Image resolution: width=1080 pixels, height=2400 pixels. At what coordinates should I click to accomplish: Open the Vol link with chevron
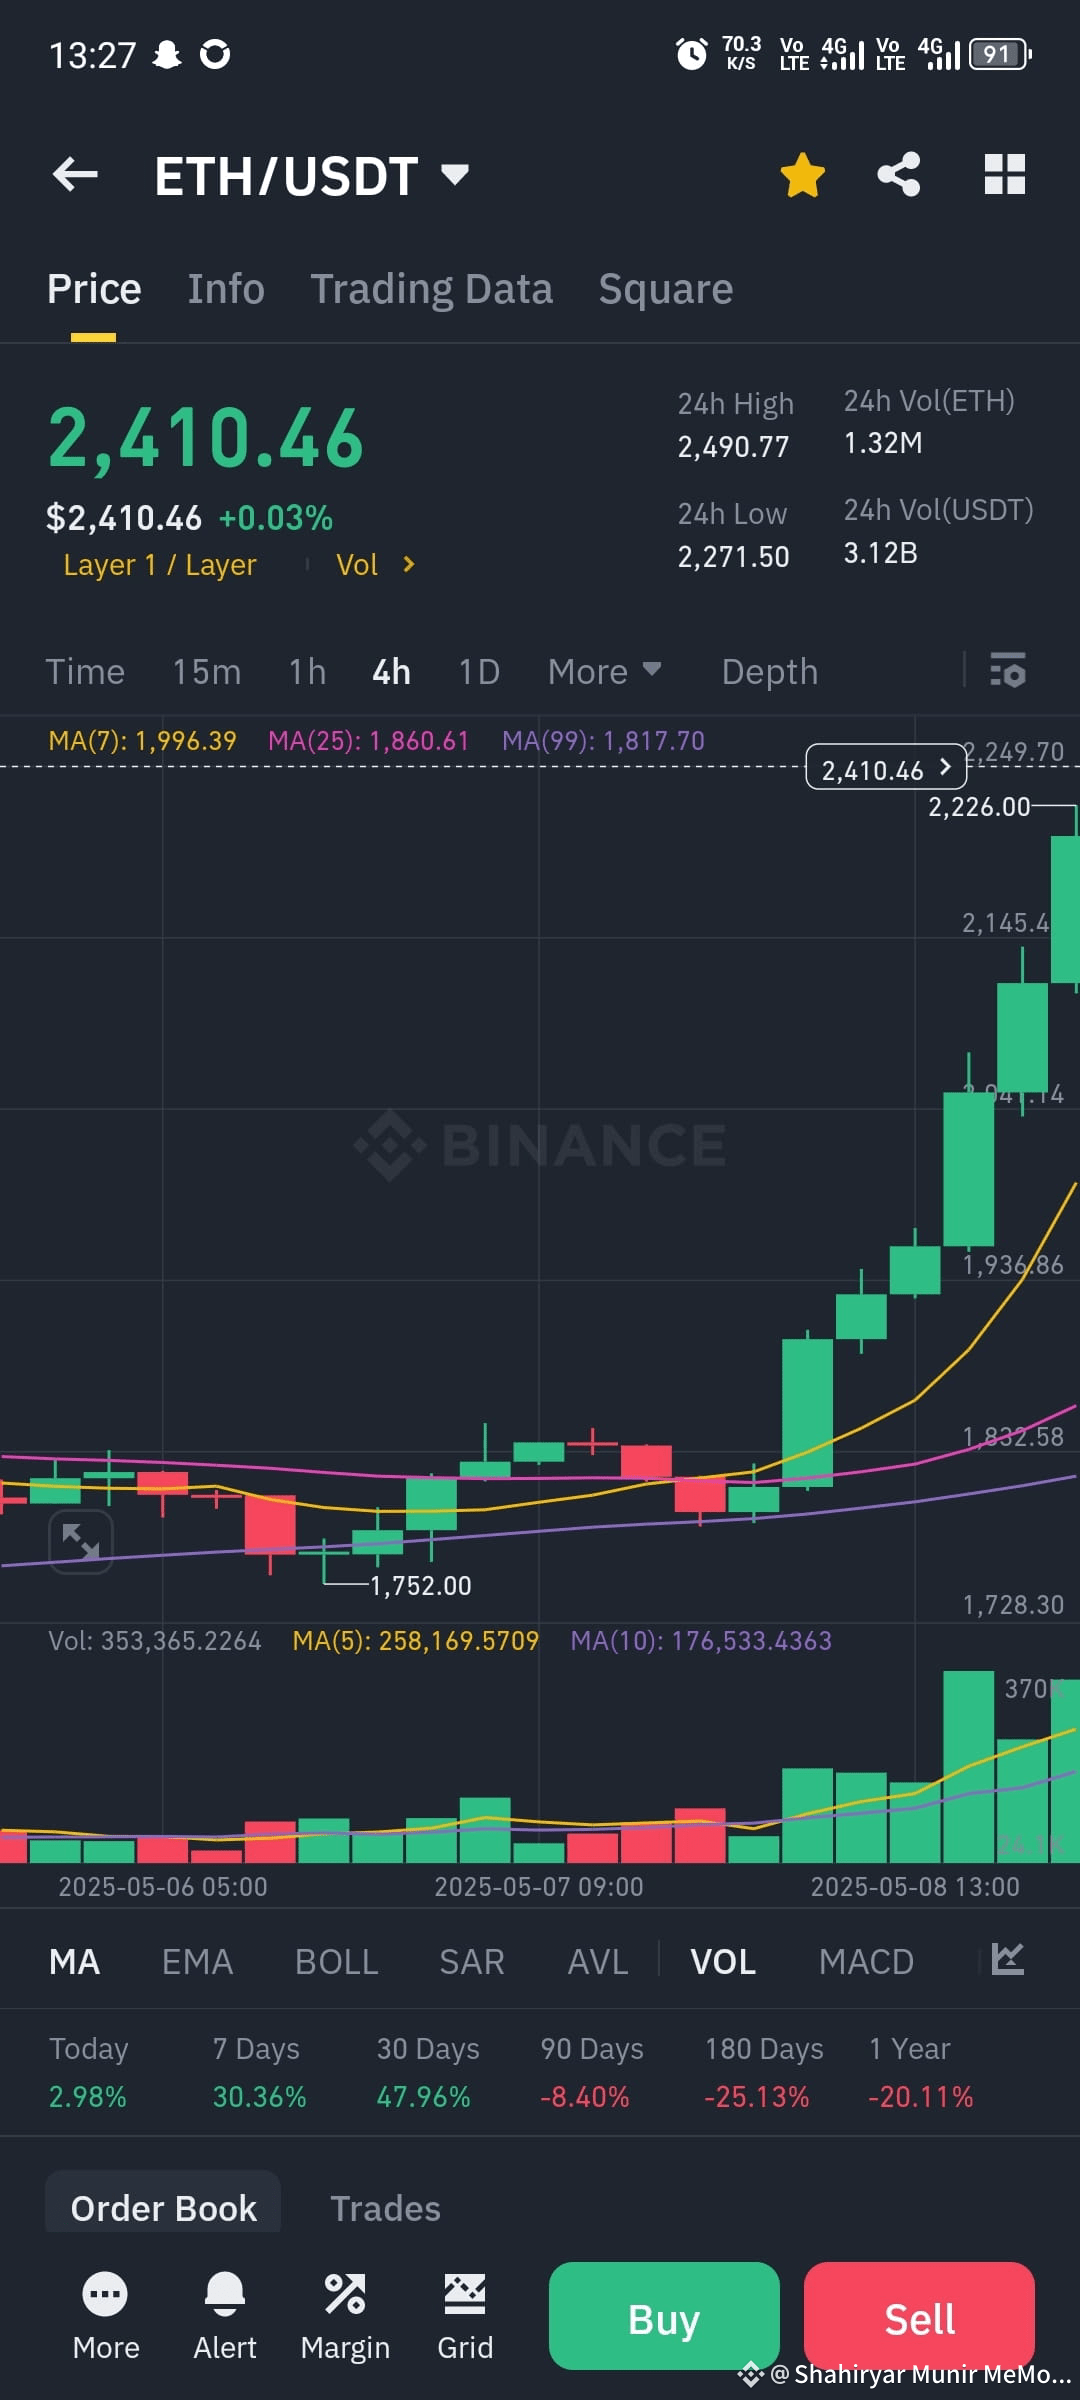[375, 565]
